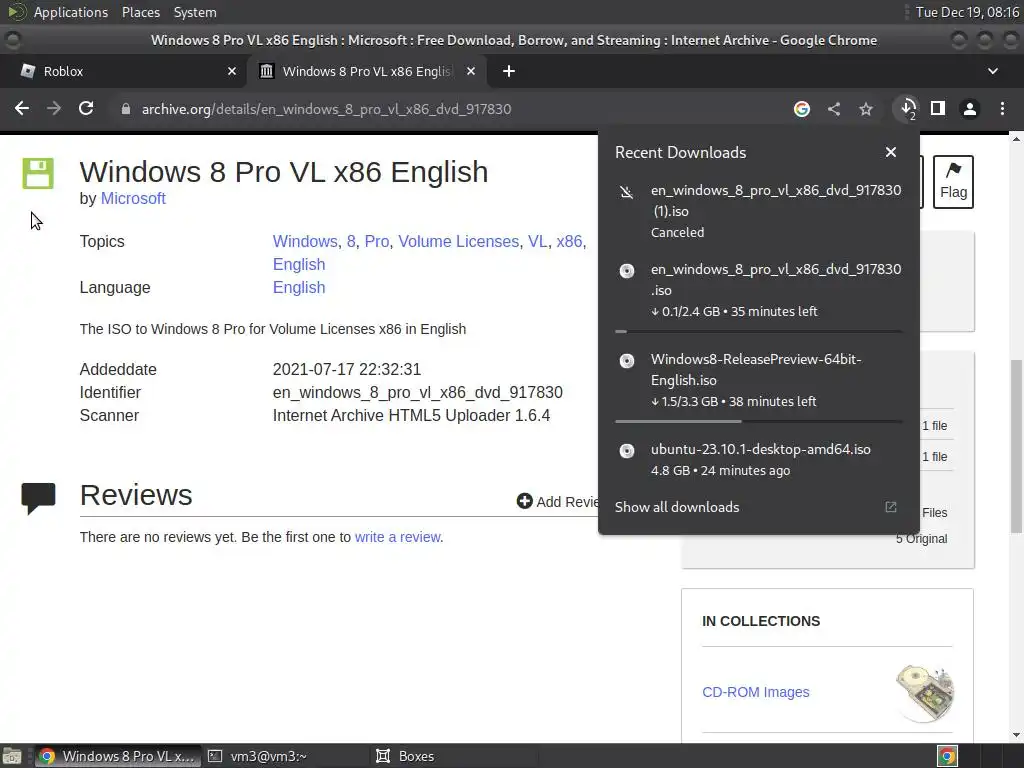
Task: Click disc icon of en_windows_8_pro .iso download
Action: click(627, 271)
